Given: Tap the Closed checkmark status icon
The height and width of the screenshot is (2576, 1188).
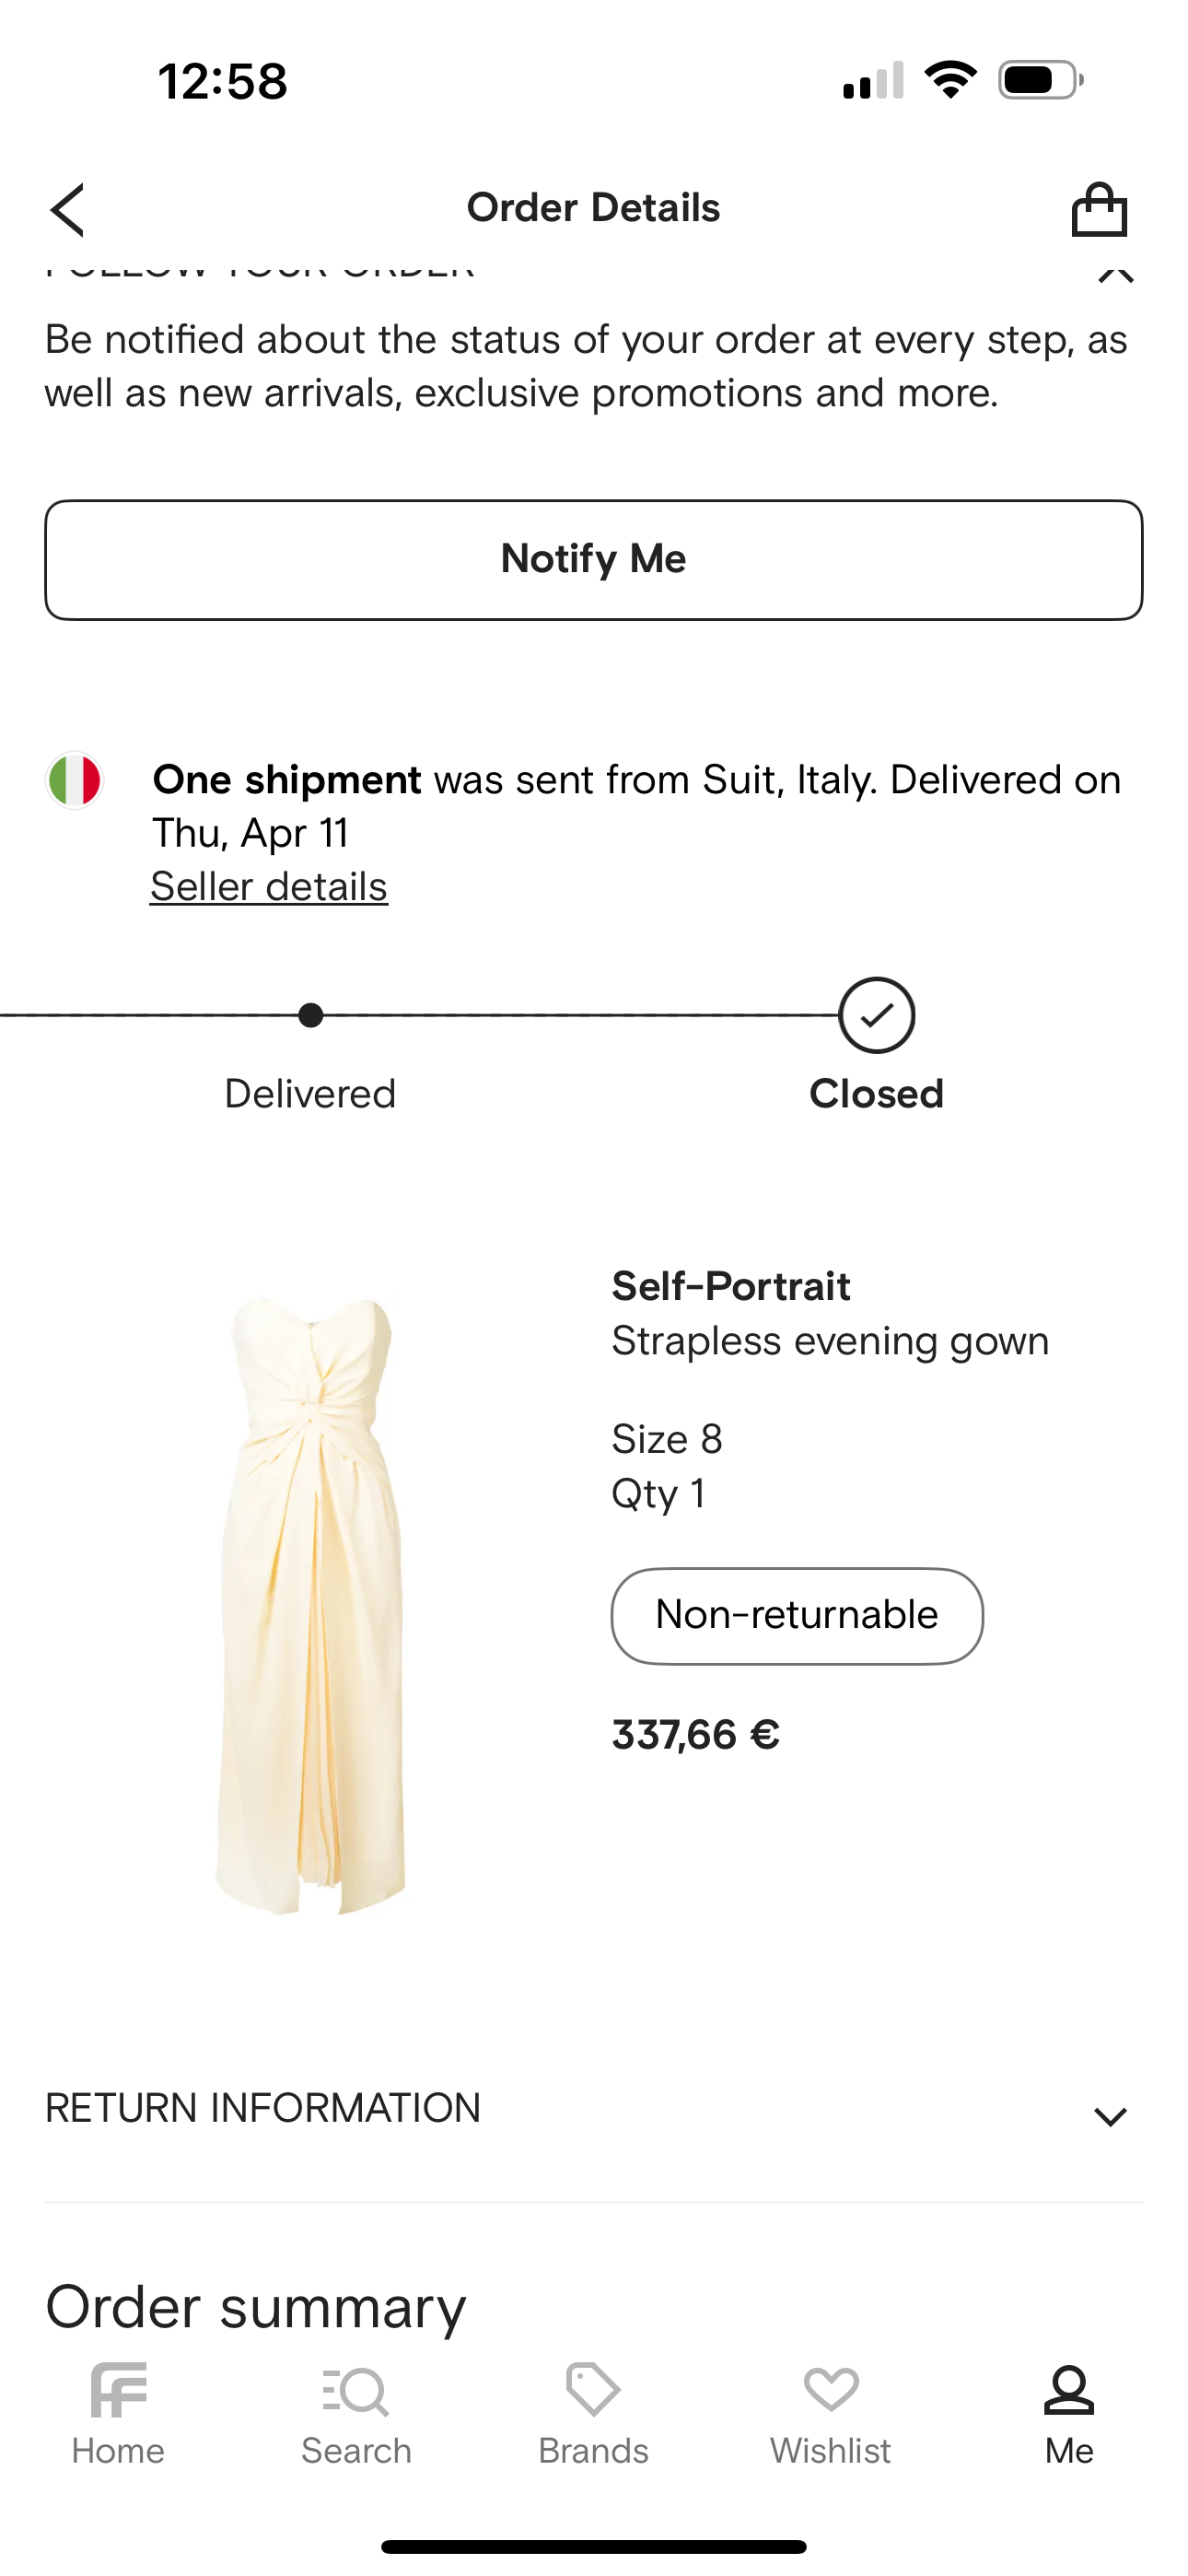Looking at the screenshot, I should click(876, 1015).
